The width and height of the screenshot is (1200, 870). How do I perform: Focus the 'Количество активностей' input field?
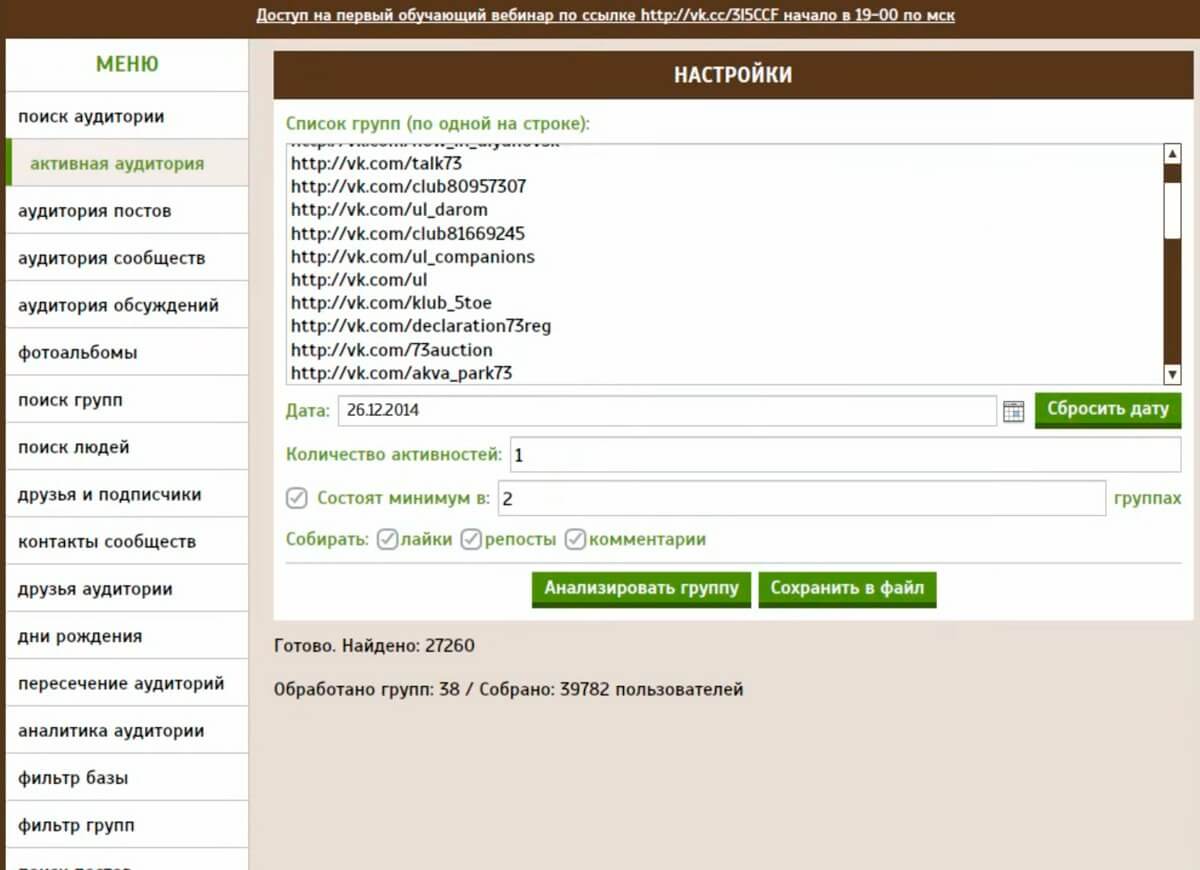845,455
